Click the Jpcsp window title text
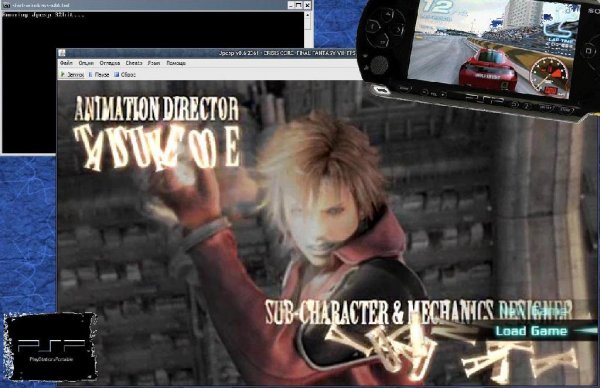Image resolution: width=600 pixels, height=388 pixels. [287, 53]
